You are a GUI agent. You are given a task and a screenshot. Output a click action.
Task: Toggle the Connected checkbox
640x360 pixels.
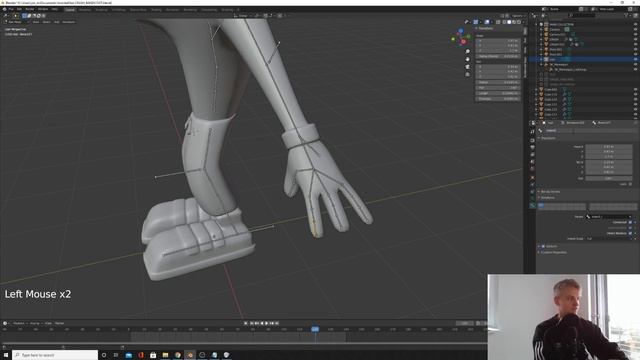click(631, 222)
